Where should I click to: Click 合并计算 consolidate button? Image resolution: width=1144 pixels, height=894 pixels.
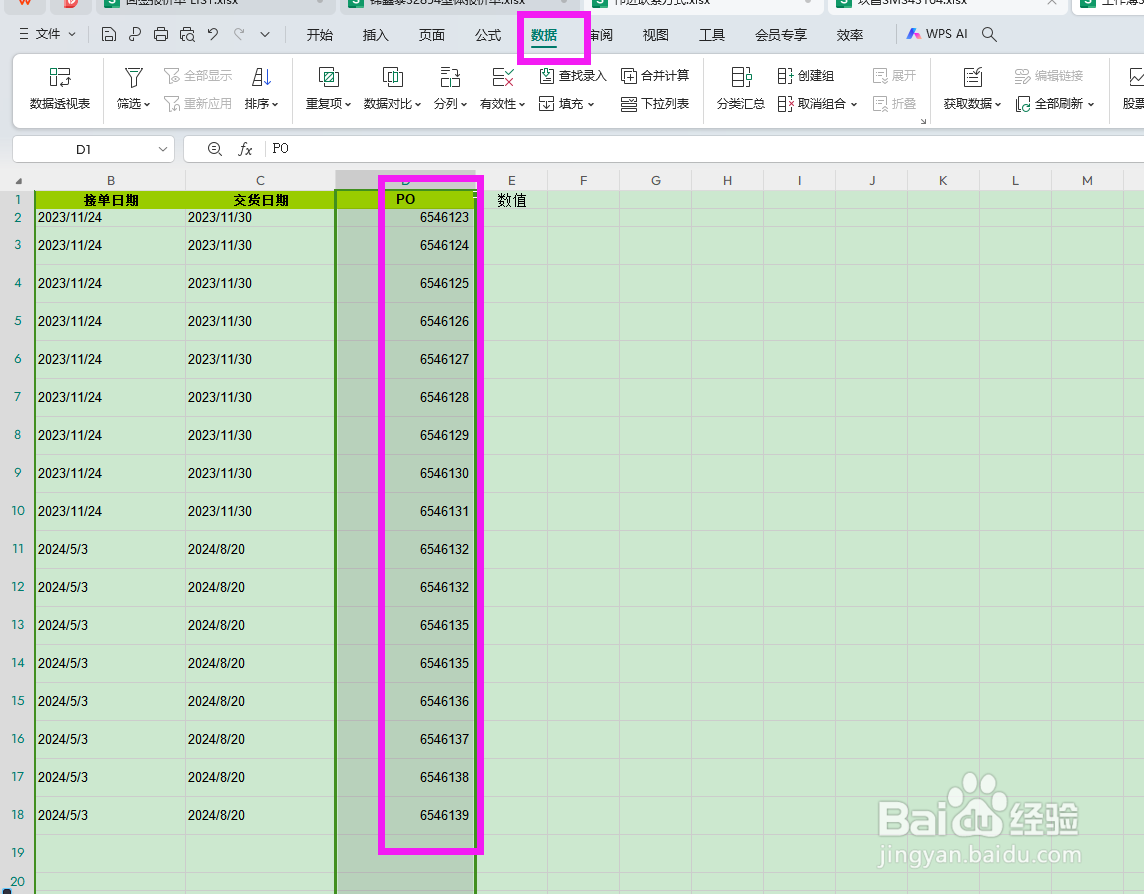(x=655, y=75)
